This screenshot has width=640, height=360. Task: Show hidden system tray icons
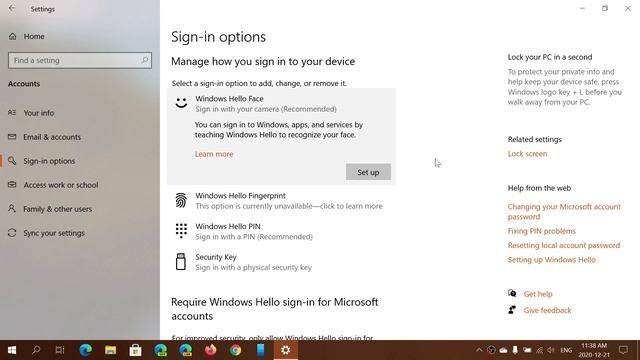click(479, 350)
